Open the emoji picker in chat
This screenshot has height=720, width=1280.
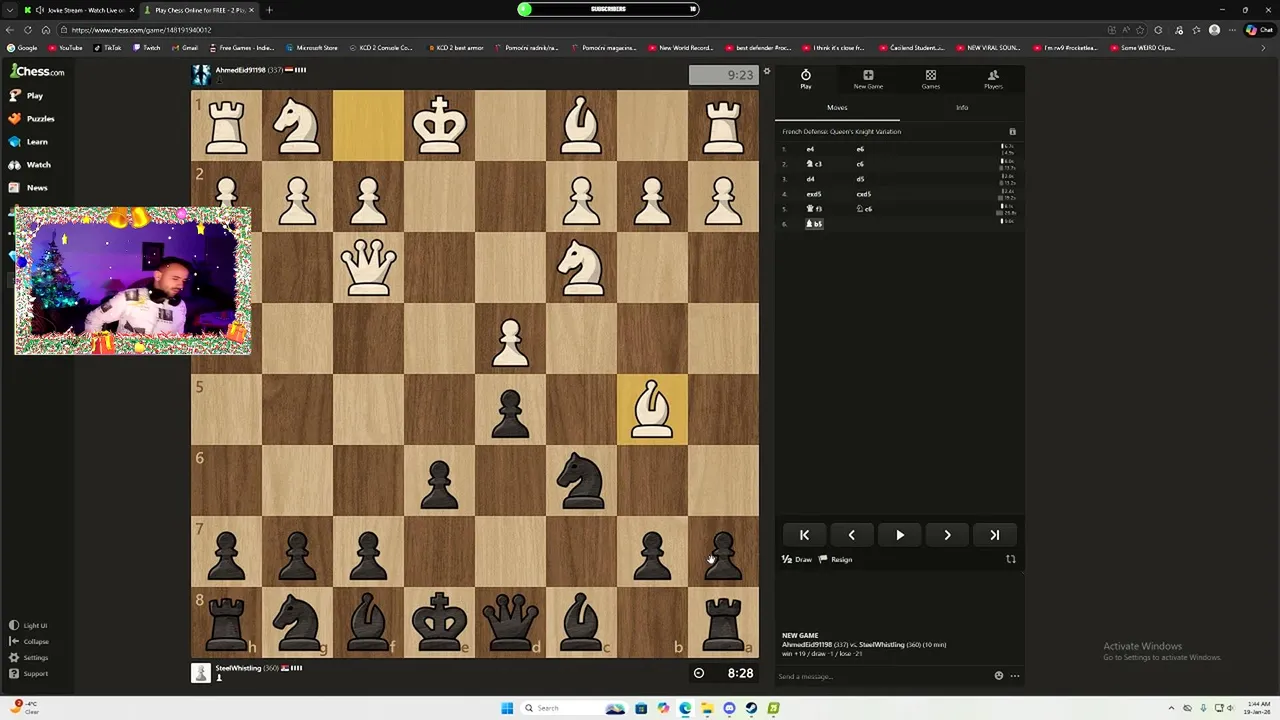[998, 677]
